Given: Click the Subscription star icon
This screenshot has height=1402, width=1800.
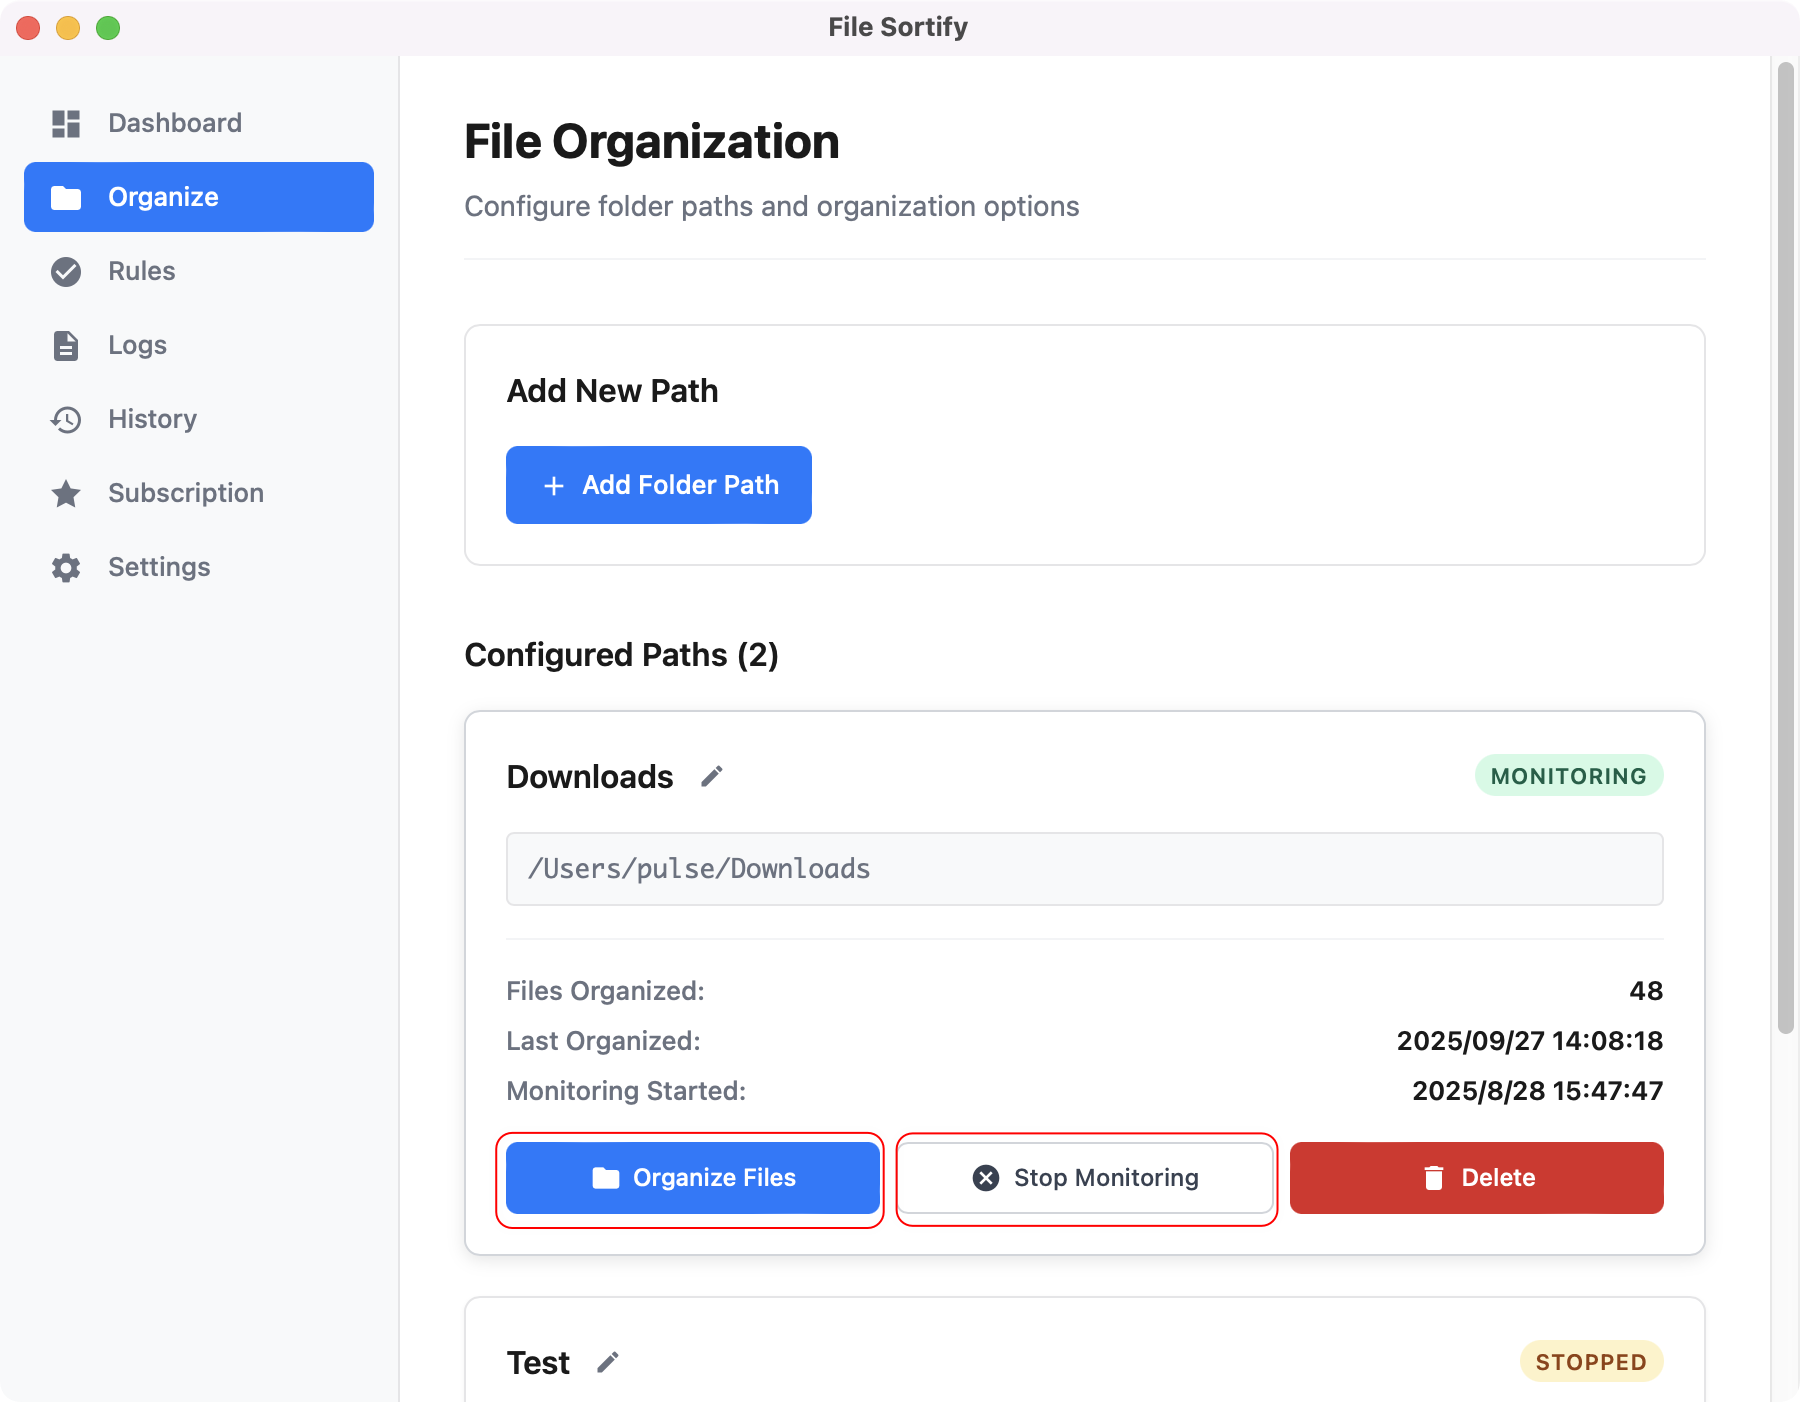Looking at the screenshot, I should point(66,493).
